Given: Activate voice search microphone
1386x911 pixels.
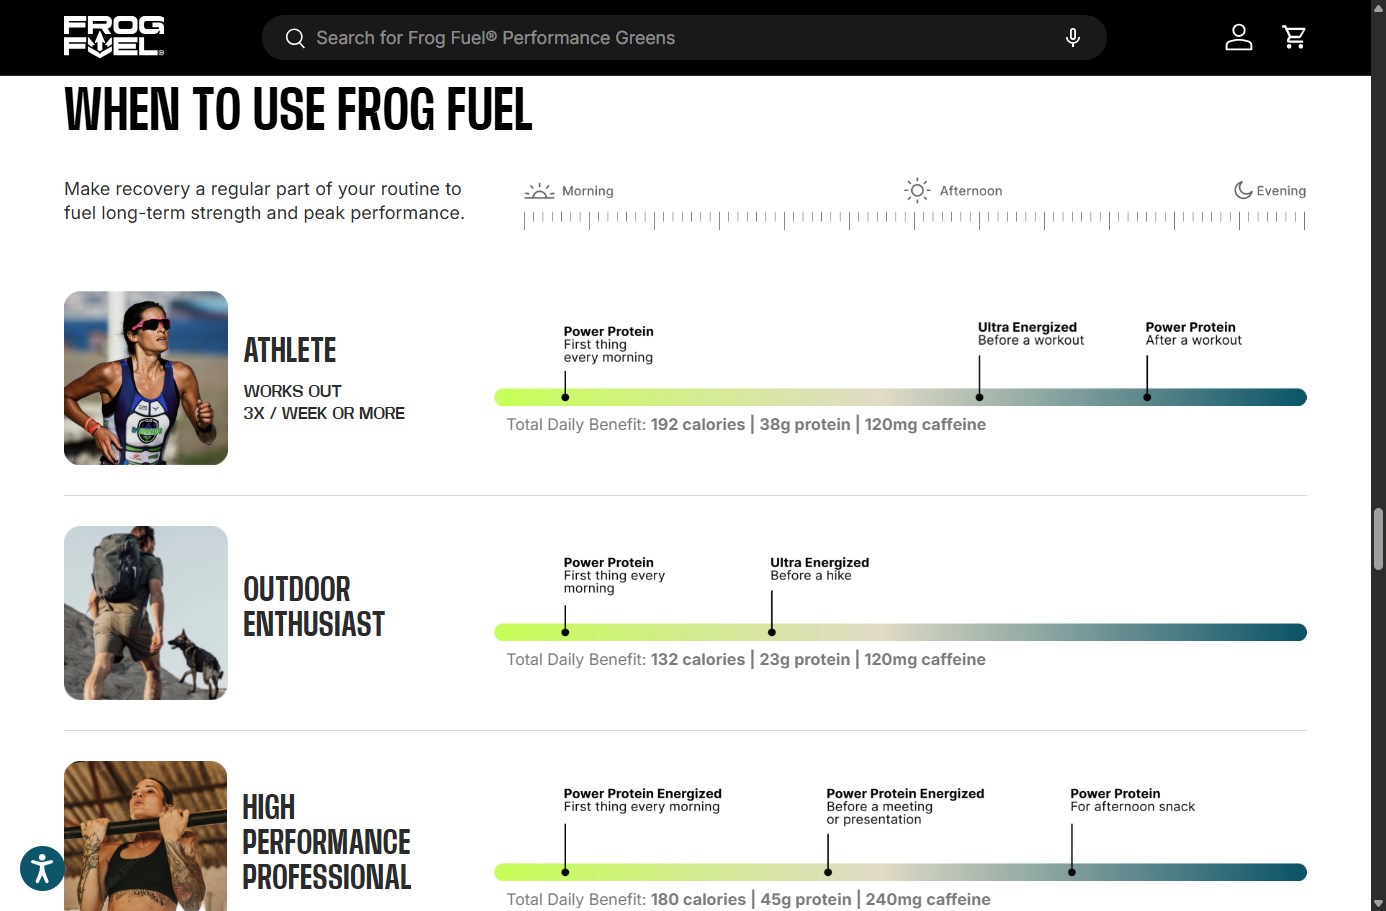Looking at the screenshot, I should 1072,38.
